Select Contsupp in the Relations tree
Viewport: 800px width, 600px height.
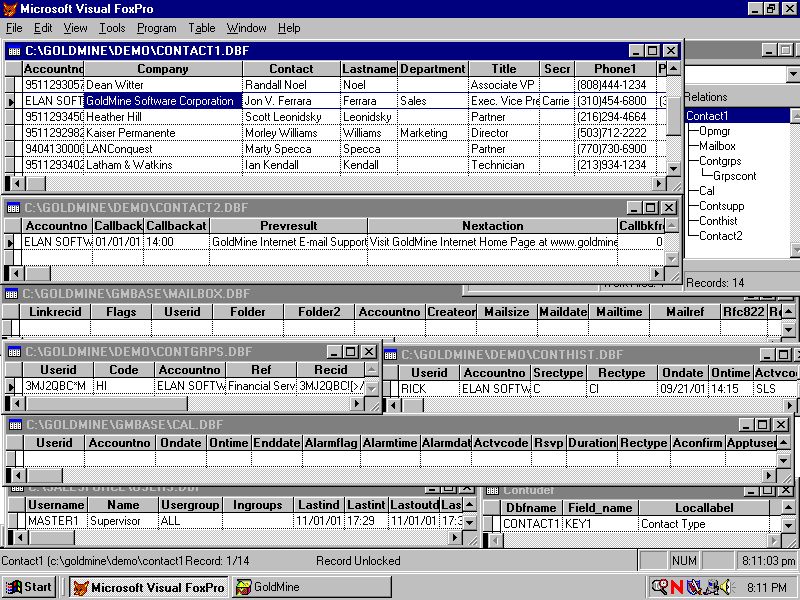[721, 206]
